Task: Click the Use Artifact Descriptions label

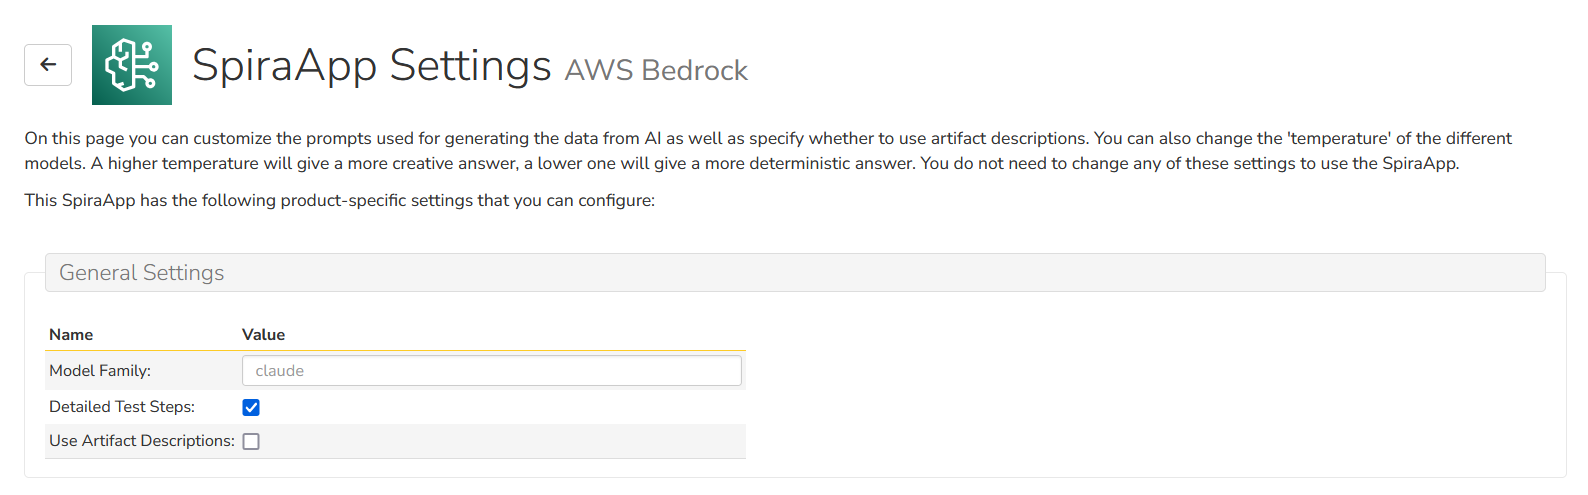Action: coord(142,441)
